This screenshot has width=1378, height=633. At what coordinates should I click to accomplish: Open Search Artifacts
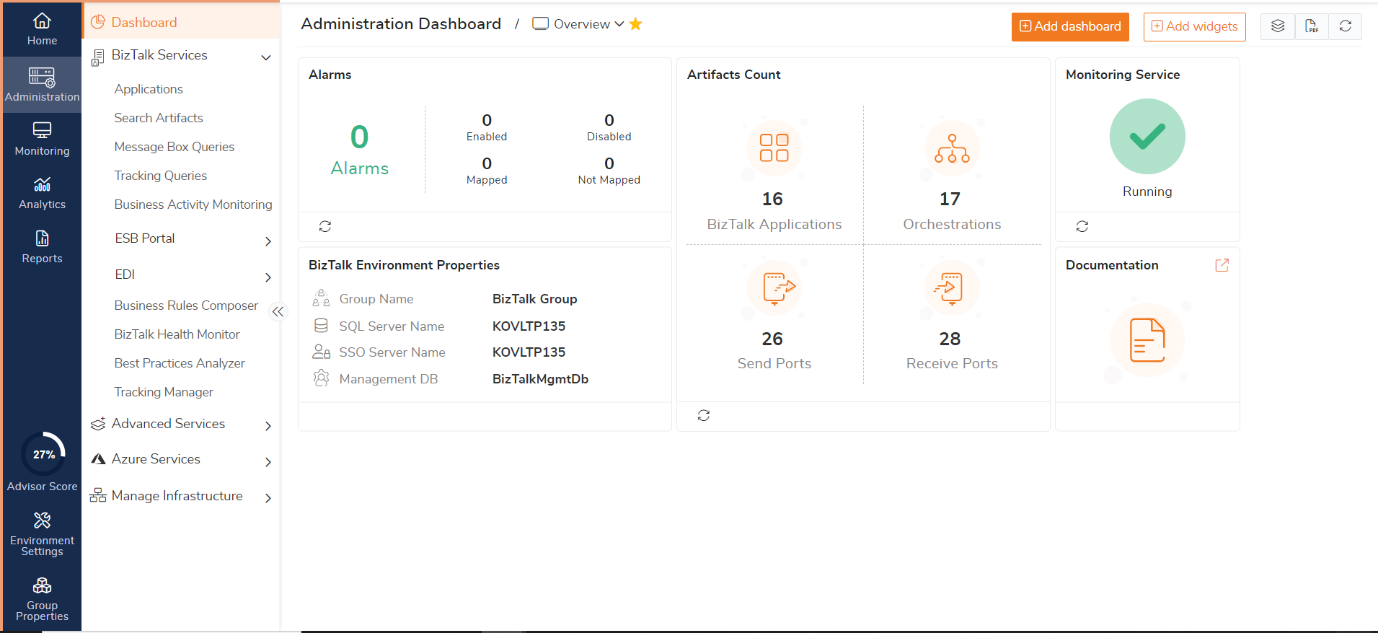pos(158,118)
